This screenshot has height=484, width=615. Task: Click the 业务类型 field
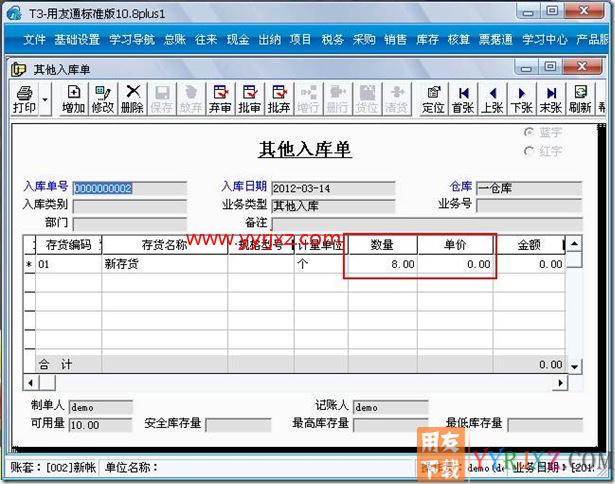[x=333, y=206]
